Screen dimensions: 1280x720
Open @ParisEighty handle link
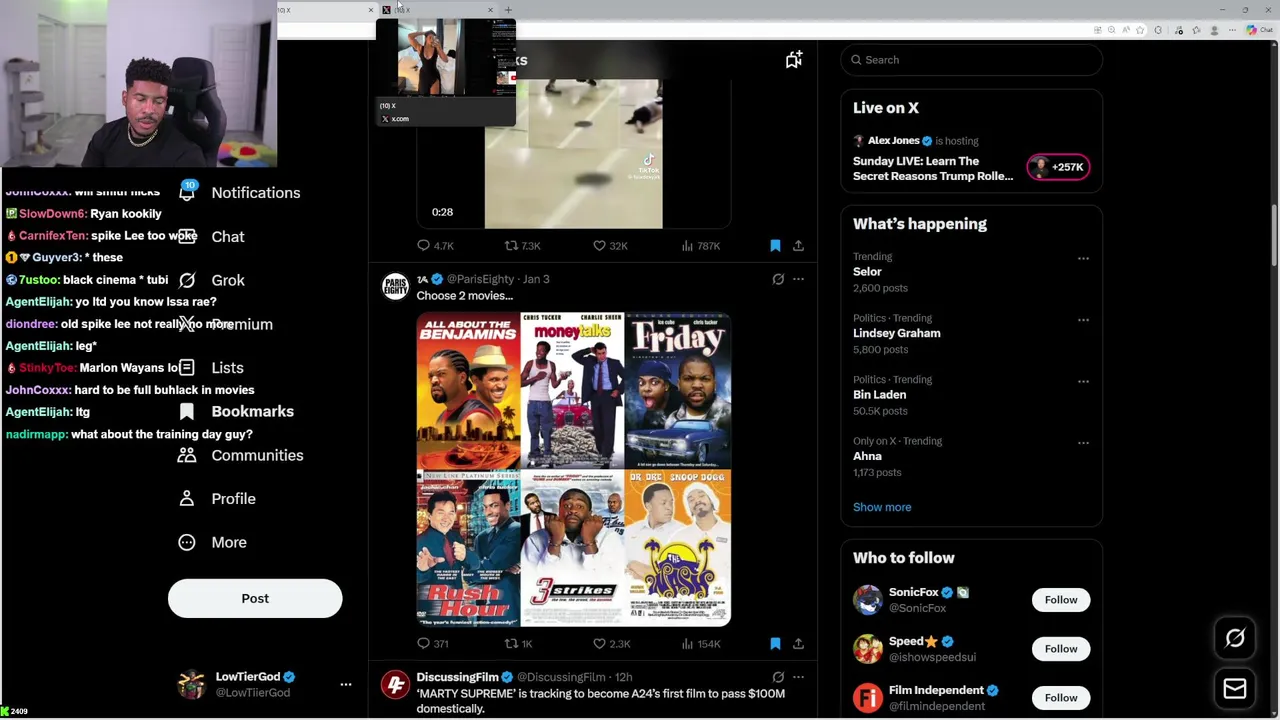(480, 279)
